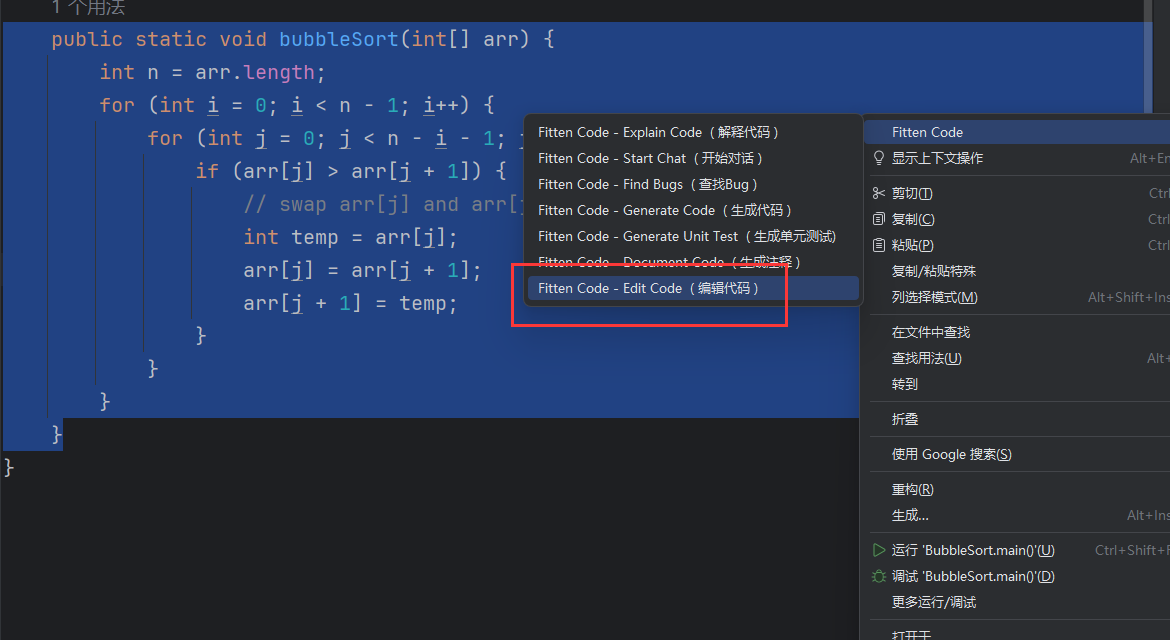The width and height of the screenshot is (1170, 640).
Task: Toggle 列选择模式(M) in context menu
Action: click(x=1017, y=297)
